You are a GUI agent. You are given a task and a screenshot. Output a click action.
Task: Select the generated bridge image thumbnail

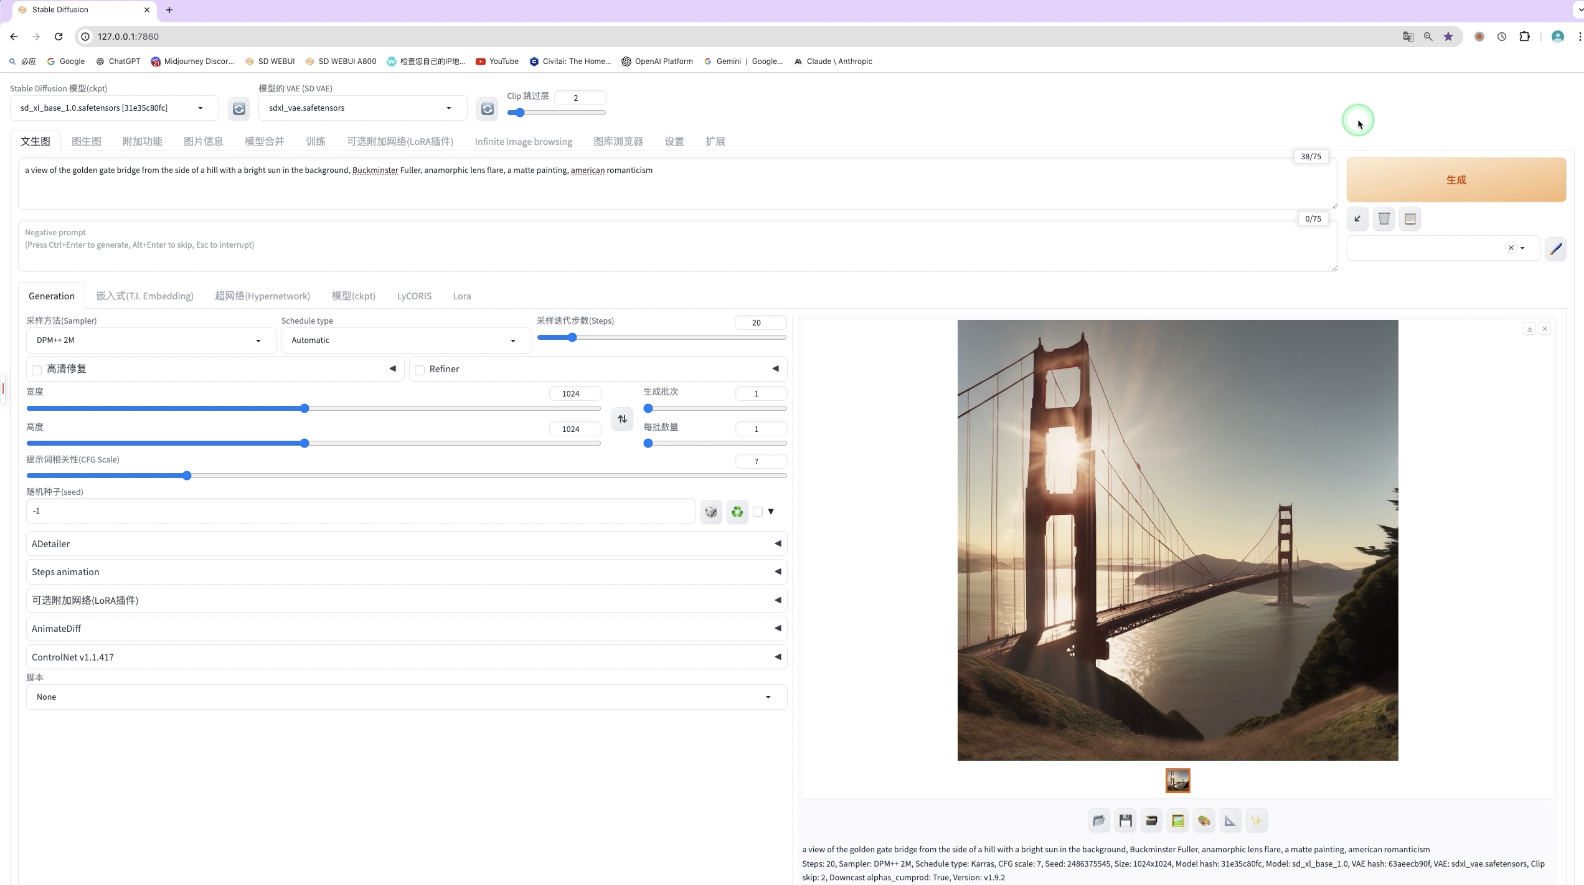pyautogui.click(x=1178, y=780)
